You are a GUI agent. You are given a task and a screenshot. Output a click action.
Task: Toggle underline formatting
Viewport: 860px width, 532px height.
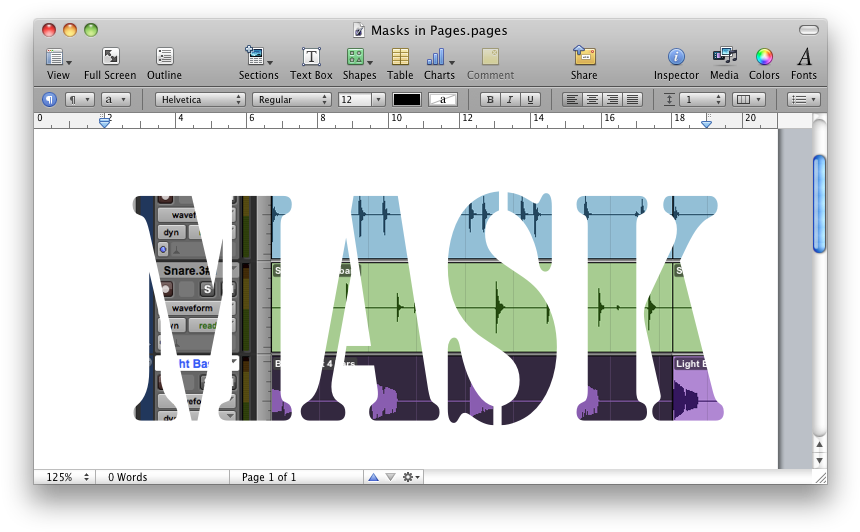point(530,99)
